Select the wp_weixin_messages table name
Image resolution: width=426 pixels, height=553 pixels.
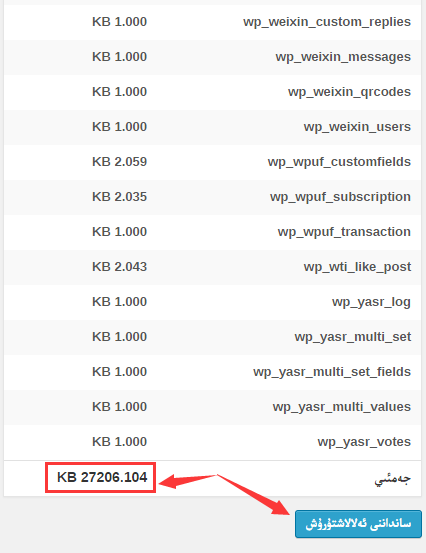point(343,57)
